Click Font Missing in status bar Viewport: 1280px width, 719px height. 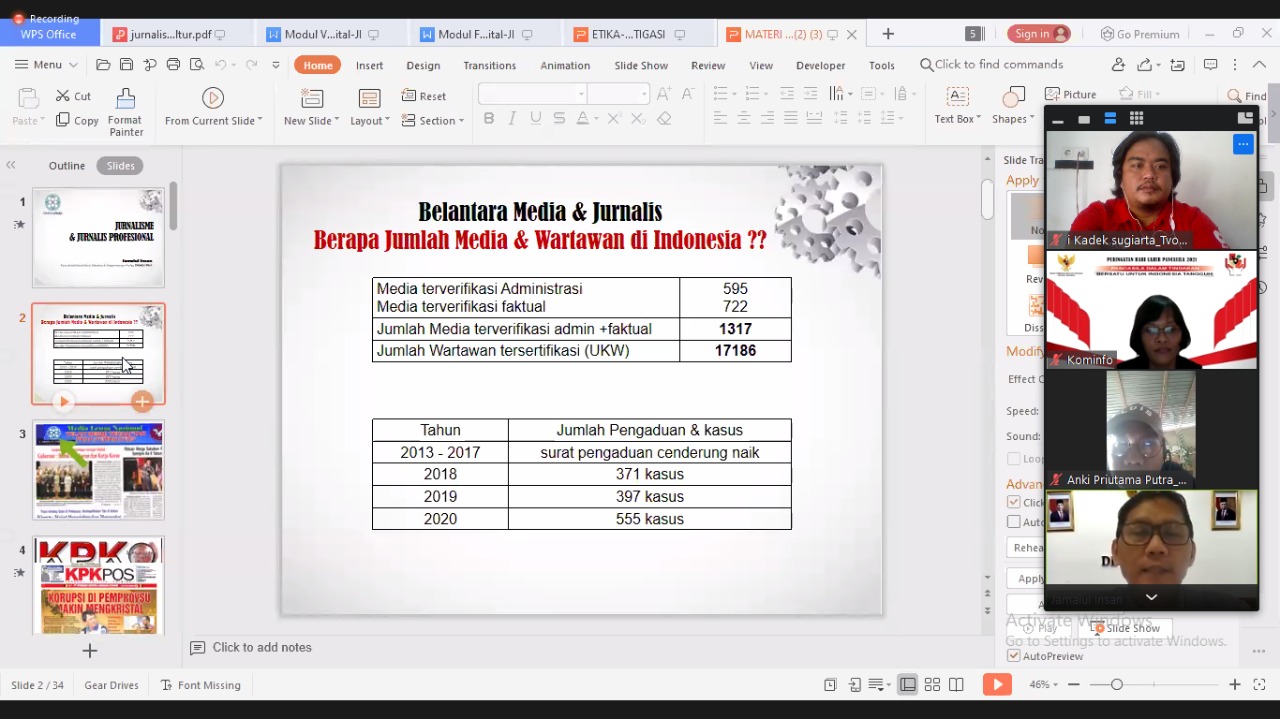pos(200,685)
